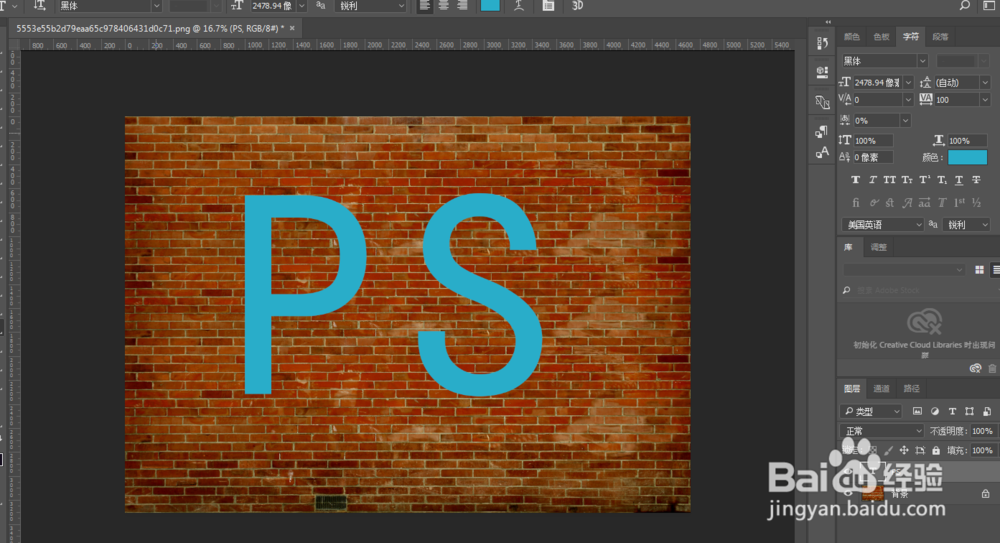Switch to the 调整 panel tab
Screen dimensions: 1000x543
point(879,247)
